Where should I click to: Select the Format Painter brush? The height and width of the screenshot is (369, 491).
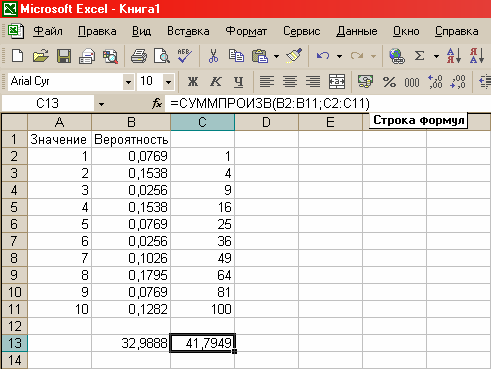pos(294,56)
